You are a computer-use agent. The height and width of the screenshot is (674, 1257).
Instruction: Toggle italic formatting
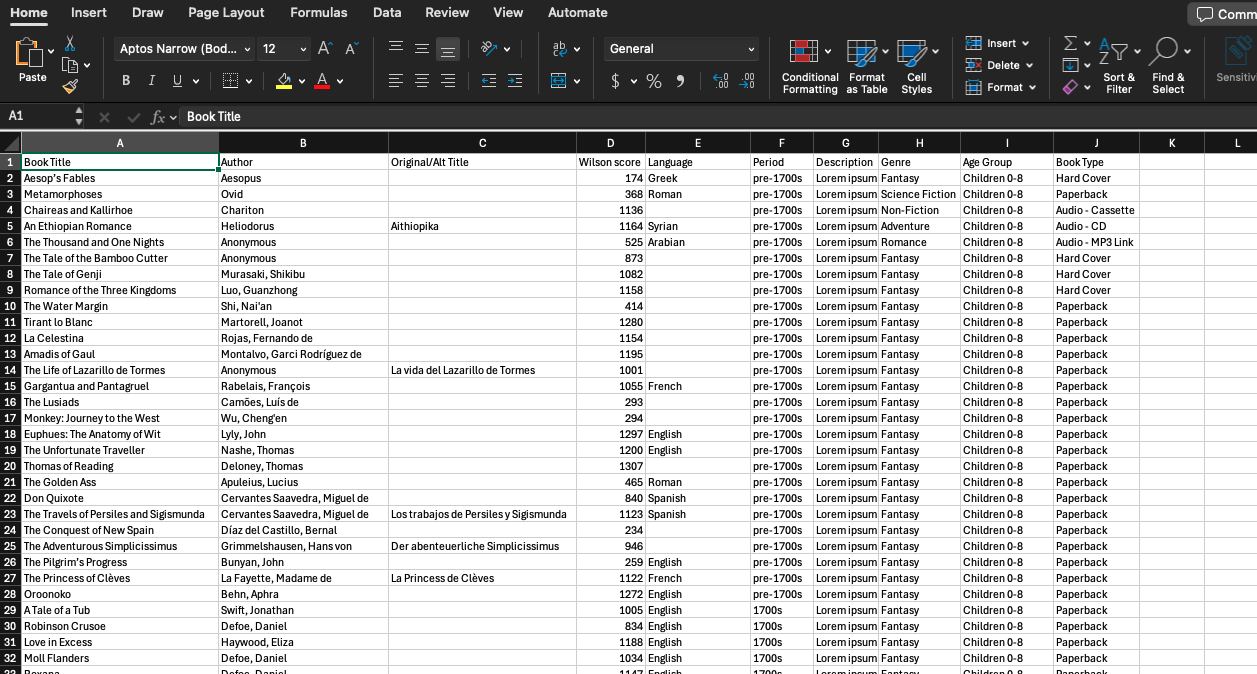click(152, 81)
